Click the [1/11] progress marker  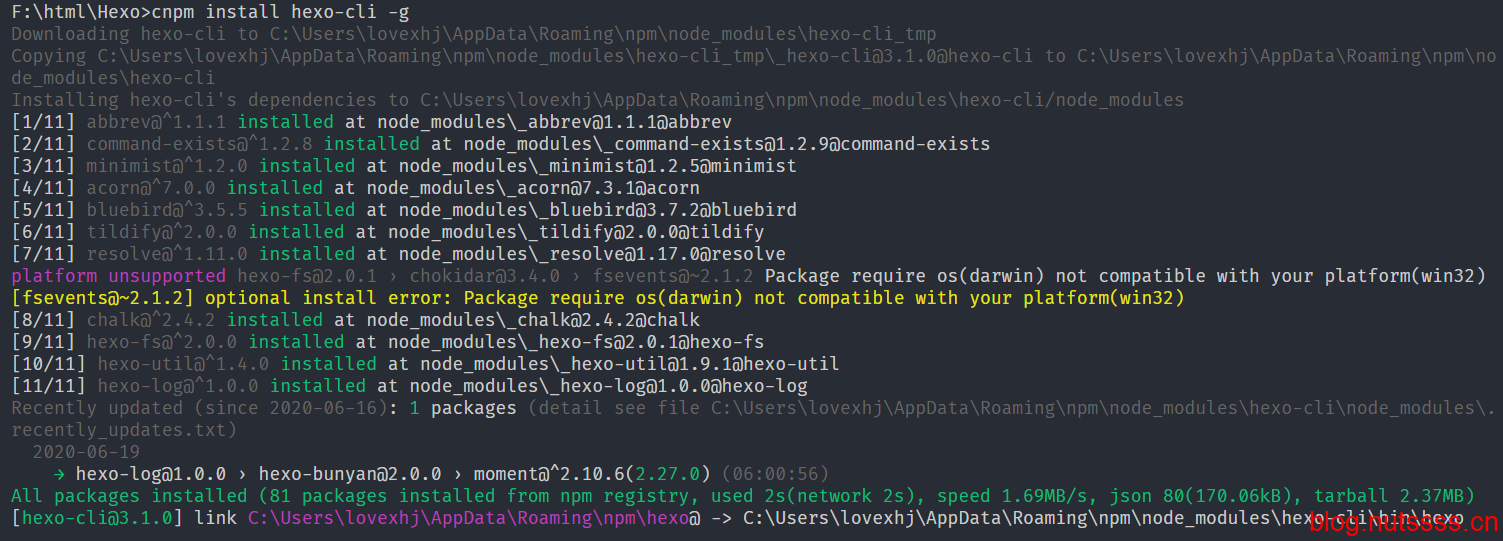tap(44, 122)
